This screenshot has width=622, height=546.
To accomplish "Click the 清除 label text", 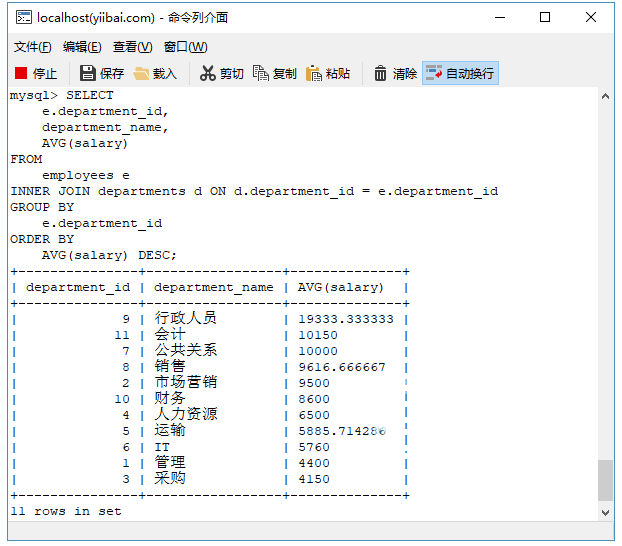I will [x=405, y=74].
